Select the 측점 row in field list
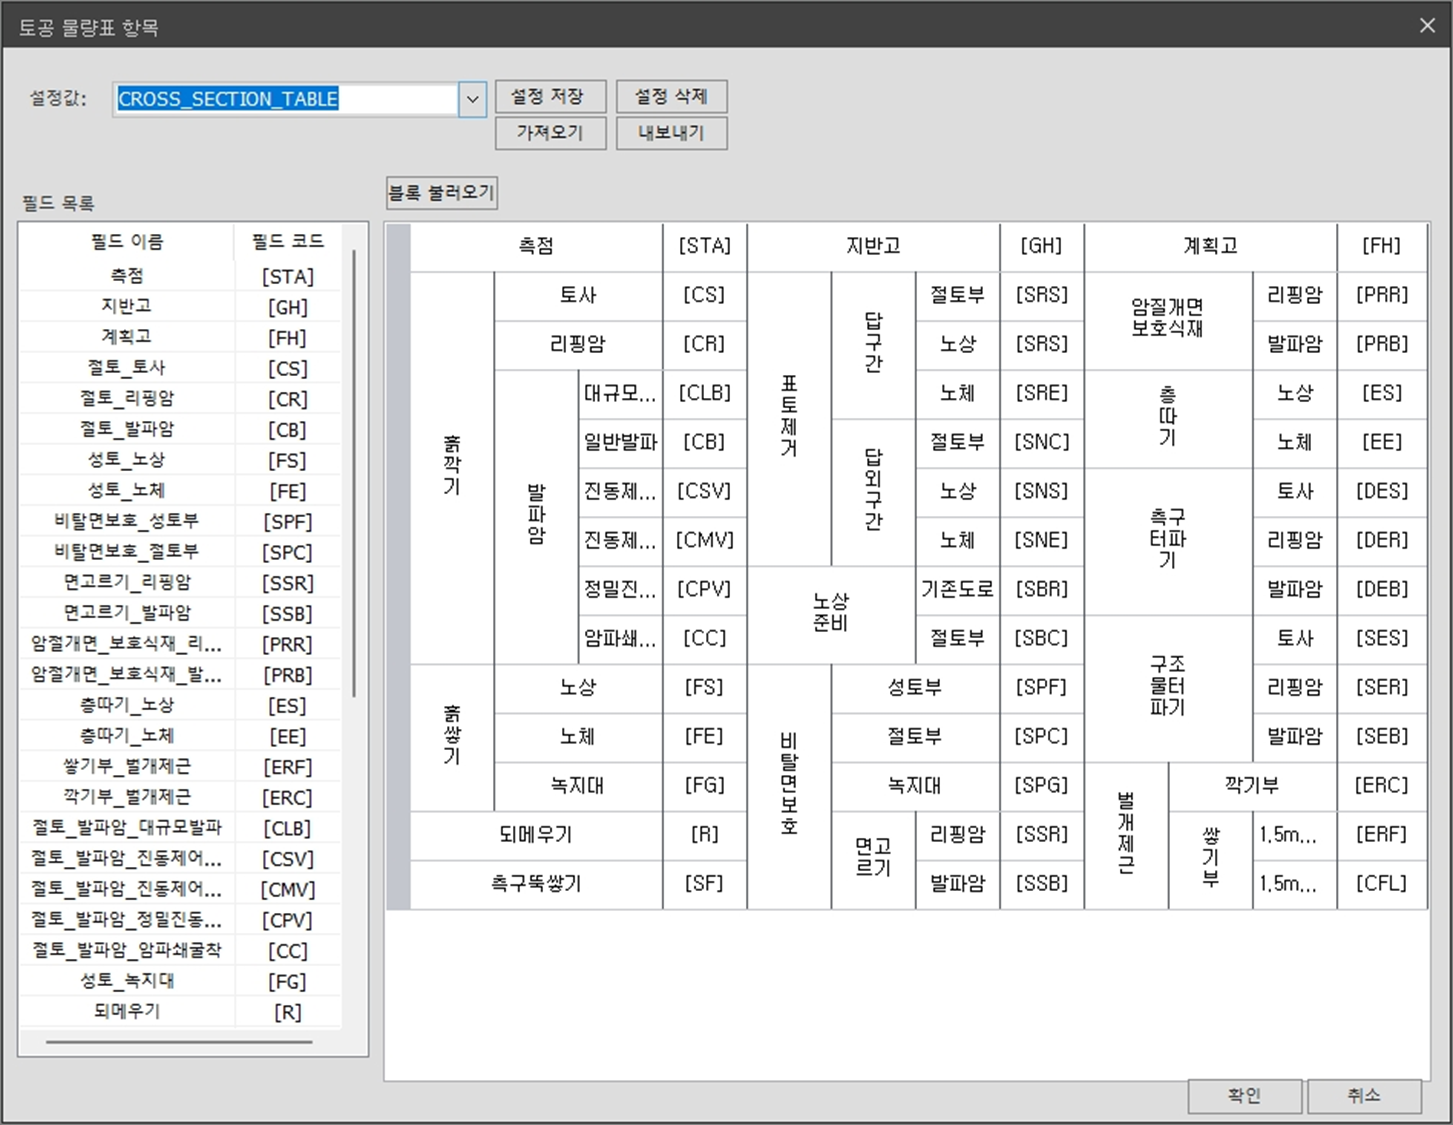The width and height of the screenshot is (1453, 1125). 180,276
